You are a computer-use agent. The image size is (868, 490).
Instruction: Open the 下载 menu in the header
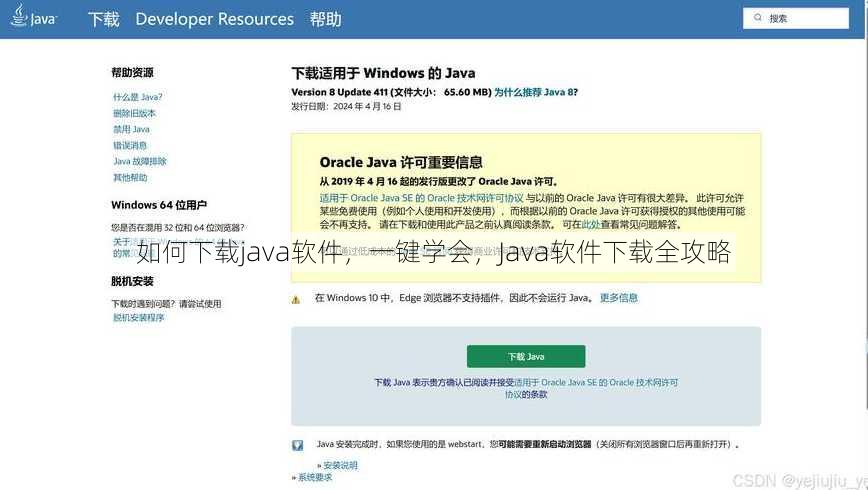click(x=104, y=19)
